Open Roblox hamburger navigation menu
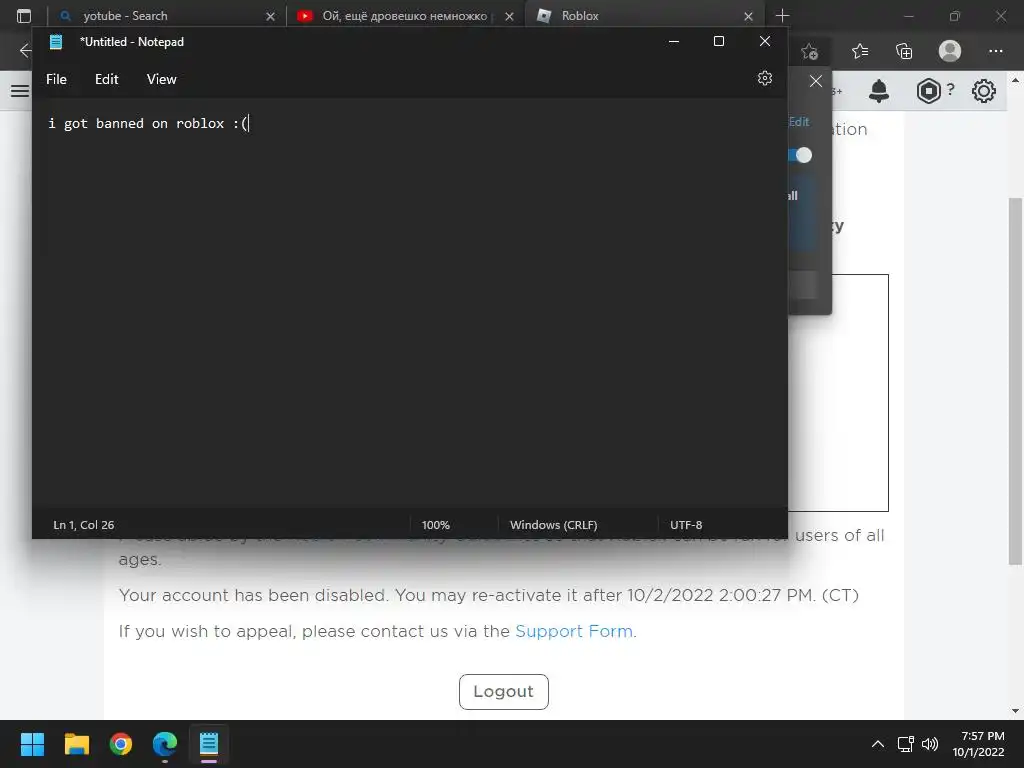Image resolution: width=1024 pixels, height=768 pixels. click(x=20, y=91)
